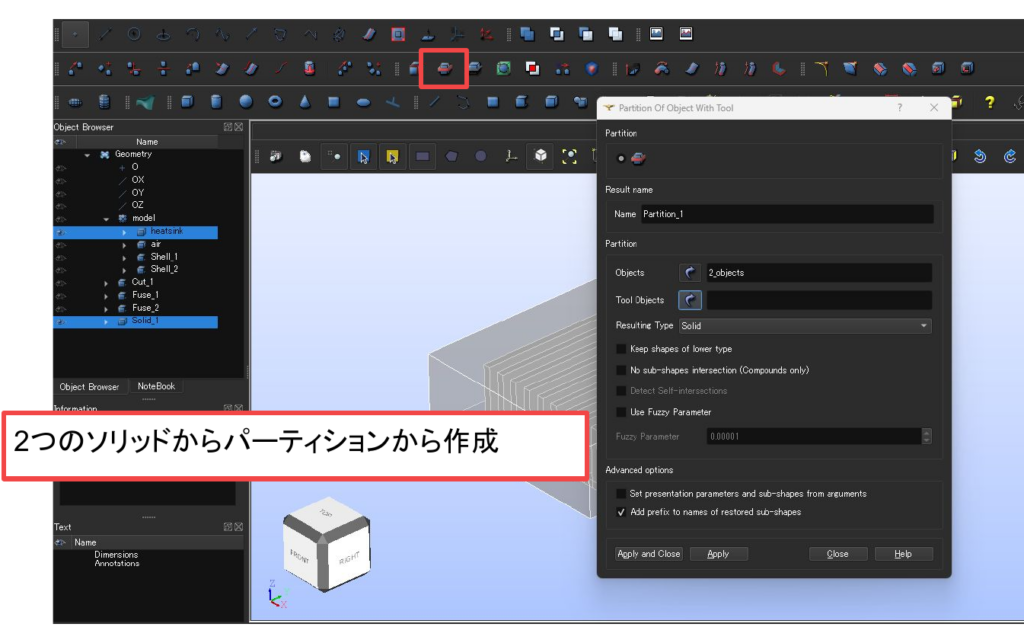Click the Fit All icon in viewer toolbar

570,156
